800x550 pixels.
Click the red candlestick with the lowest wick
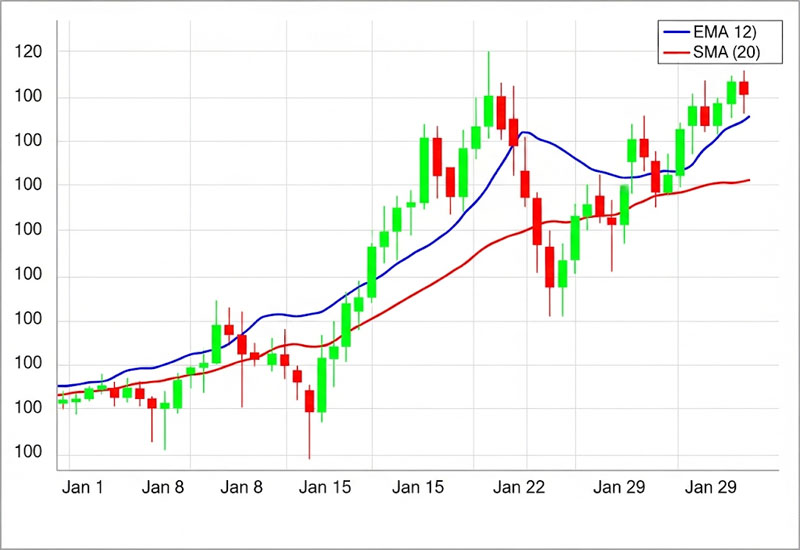[x=309, y=400]
